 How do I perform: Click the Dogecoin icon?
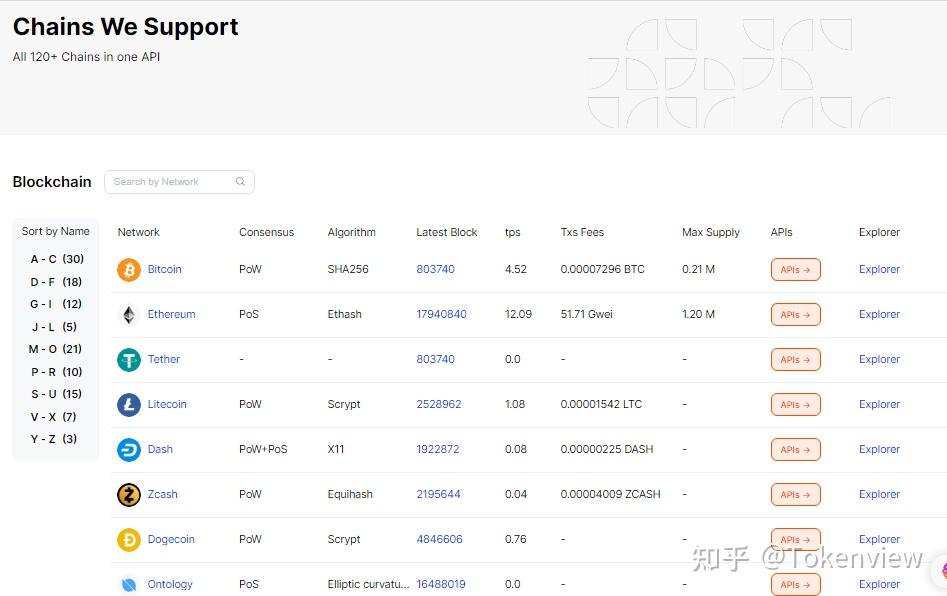click(128, 539)
